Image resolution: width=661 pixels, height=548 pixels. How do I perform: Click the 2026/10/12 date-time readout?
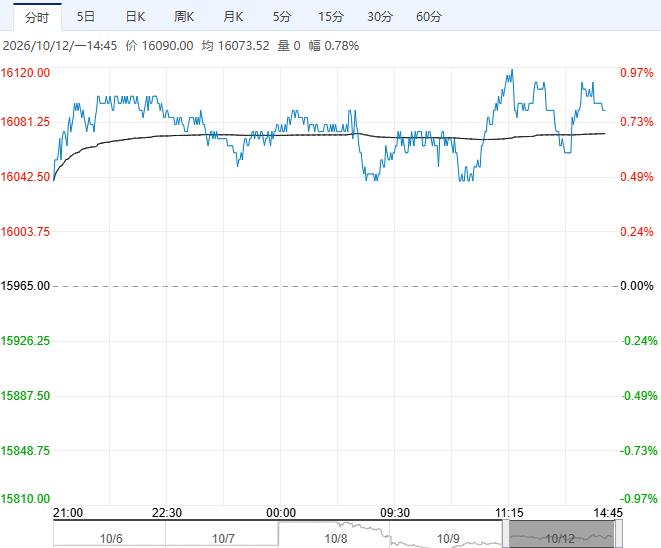60,46
